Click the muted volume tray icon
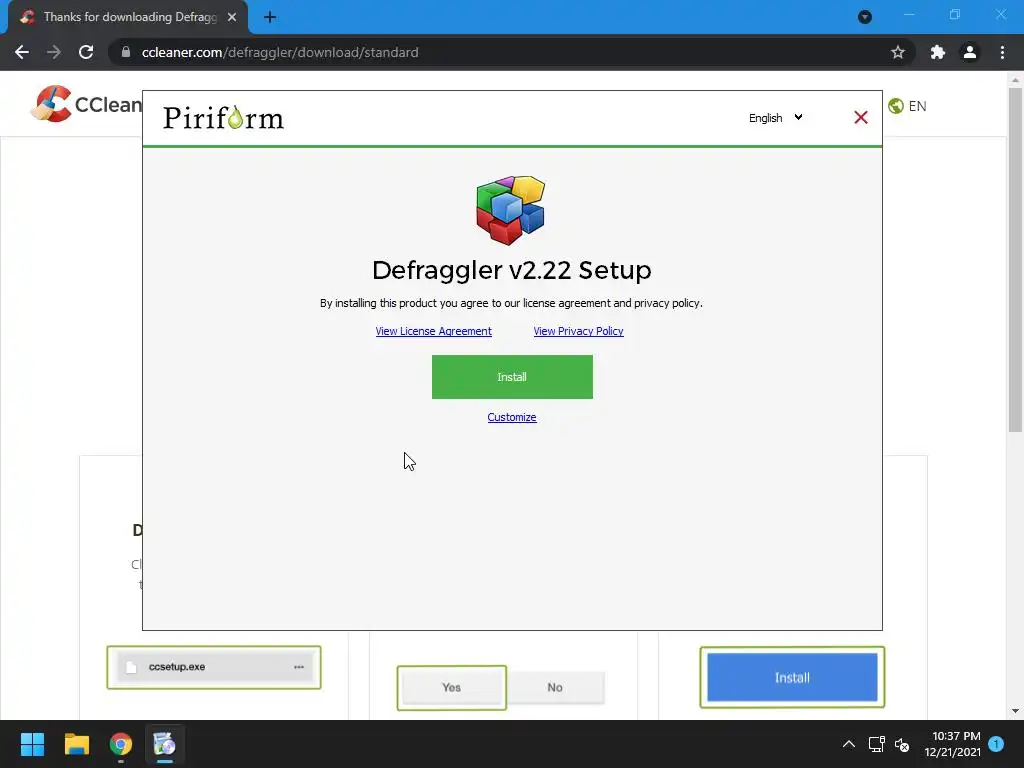1024x768 pixels. tap(902, 744)
